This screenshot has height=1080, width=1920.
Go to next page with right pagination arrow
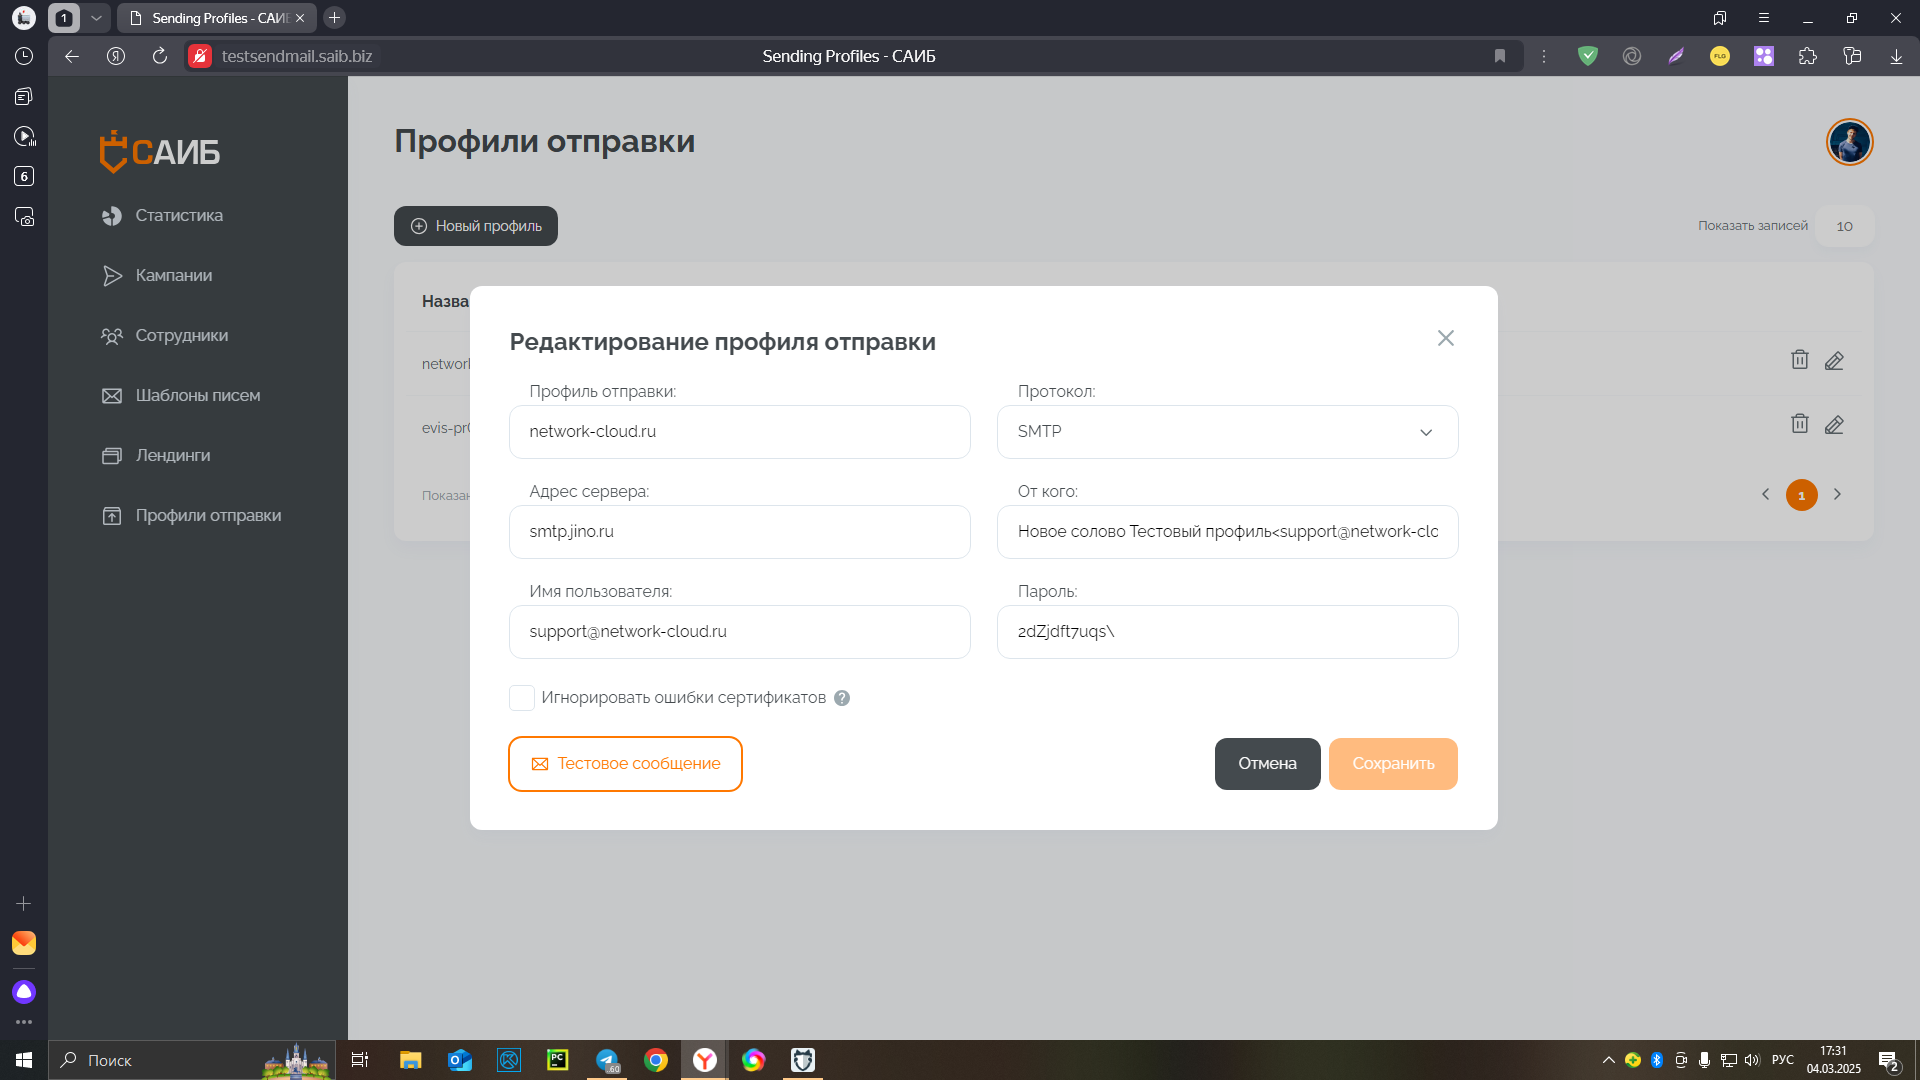point(1837,494)
